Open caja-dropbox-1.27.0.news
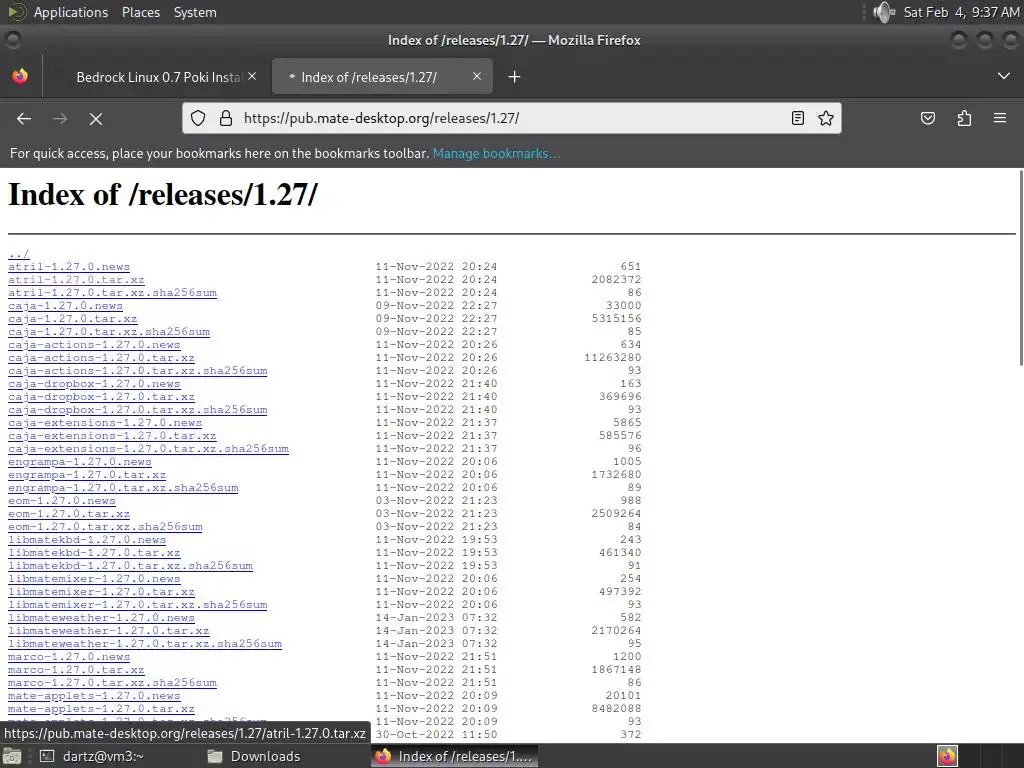This screenshot has width=1024, height=768. click(x=94, y=383)
